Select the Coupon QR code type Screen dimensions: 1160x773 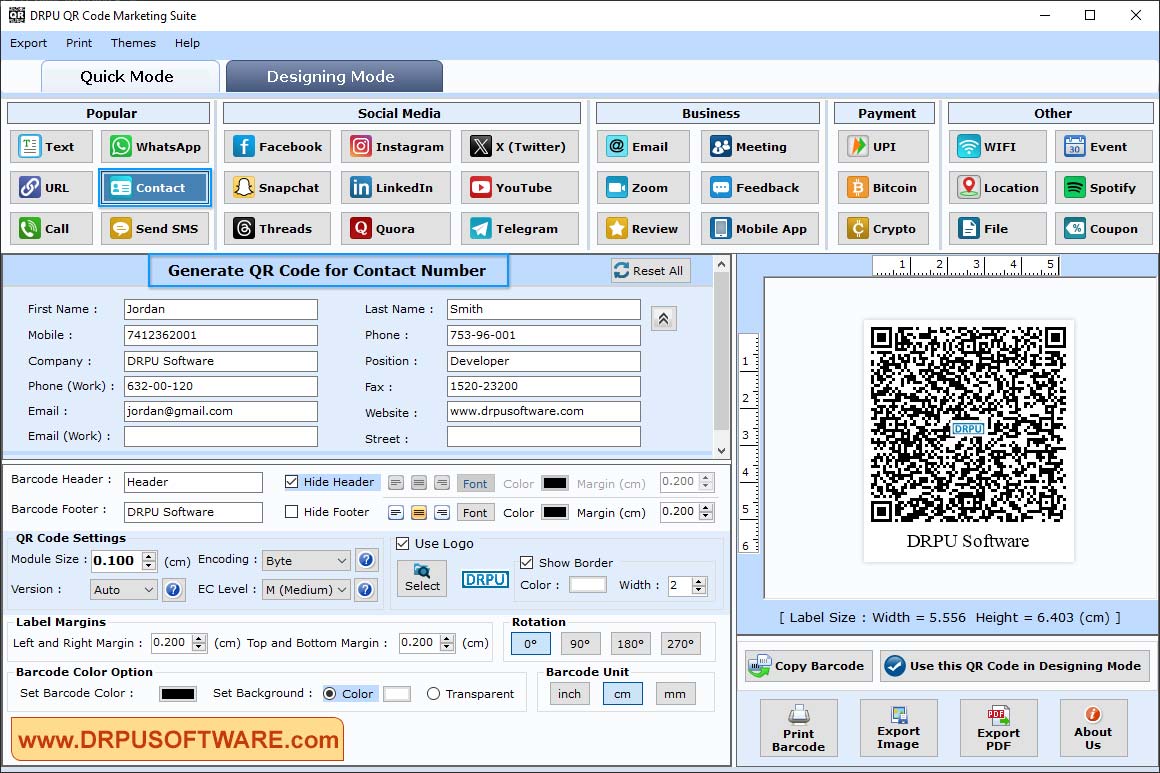1104,229
